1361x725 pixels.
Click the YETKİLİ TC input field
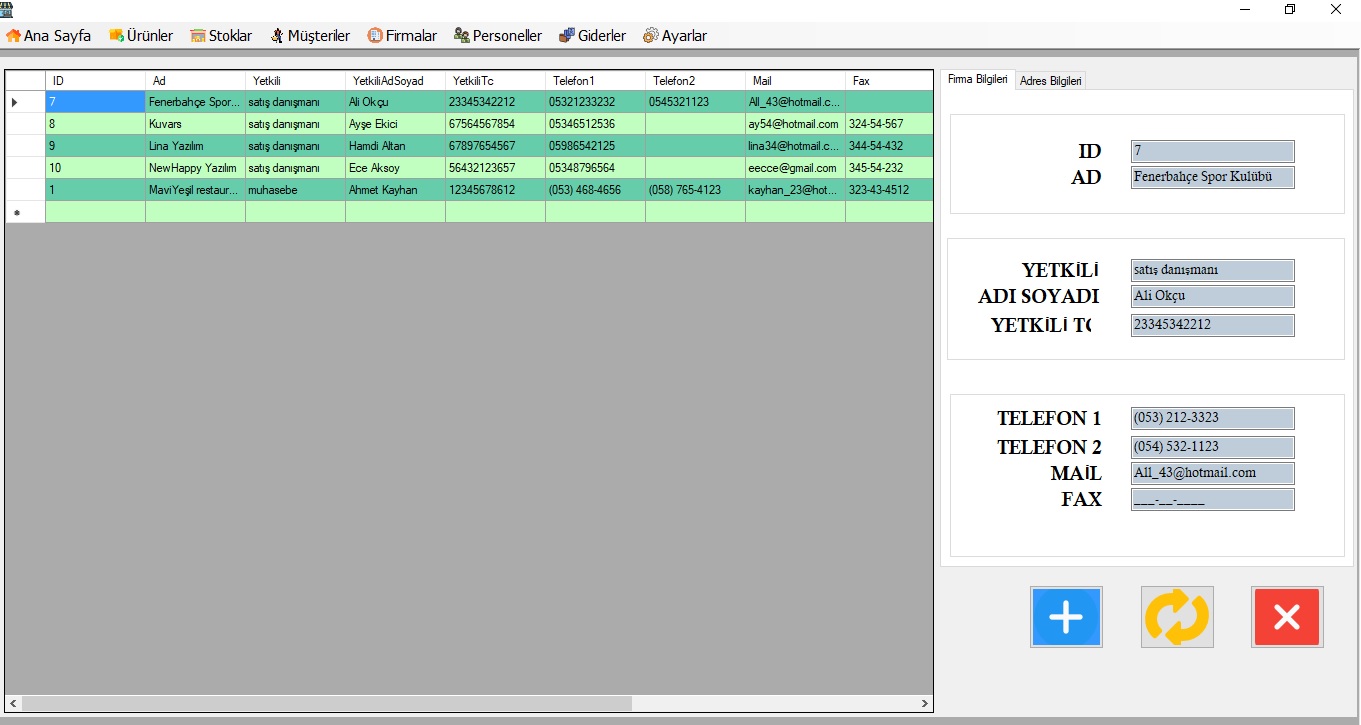(x=1213, y=325)
